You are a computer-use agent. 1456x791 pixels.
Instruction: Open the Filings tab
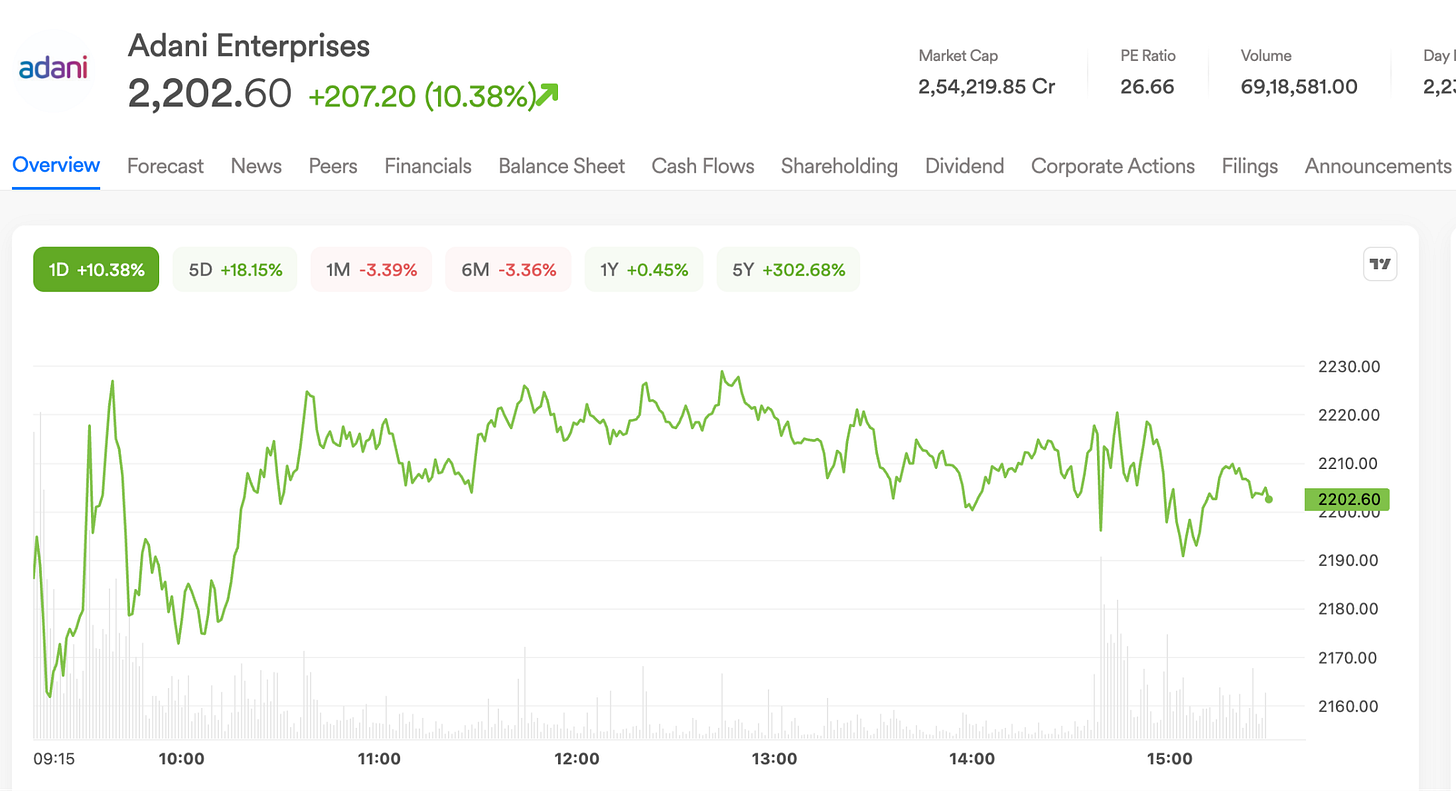coord(1250,166)
